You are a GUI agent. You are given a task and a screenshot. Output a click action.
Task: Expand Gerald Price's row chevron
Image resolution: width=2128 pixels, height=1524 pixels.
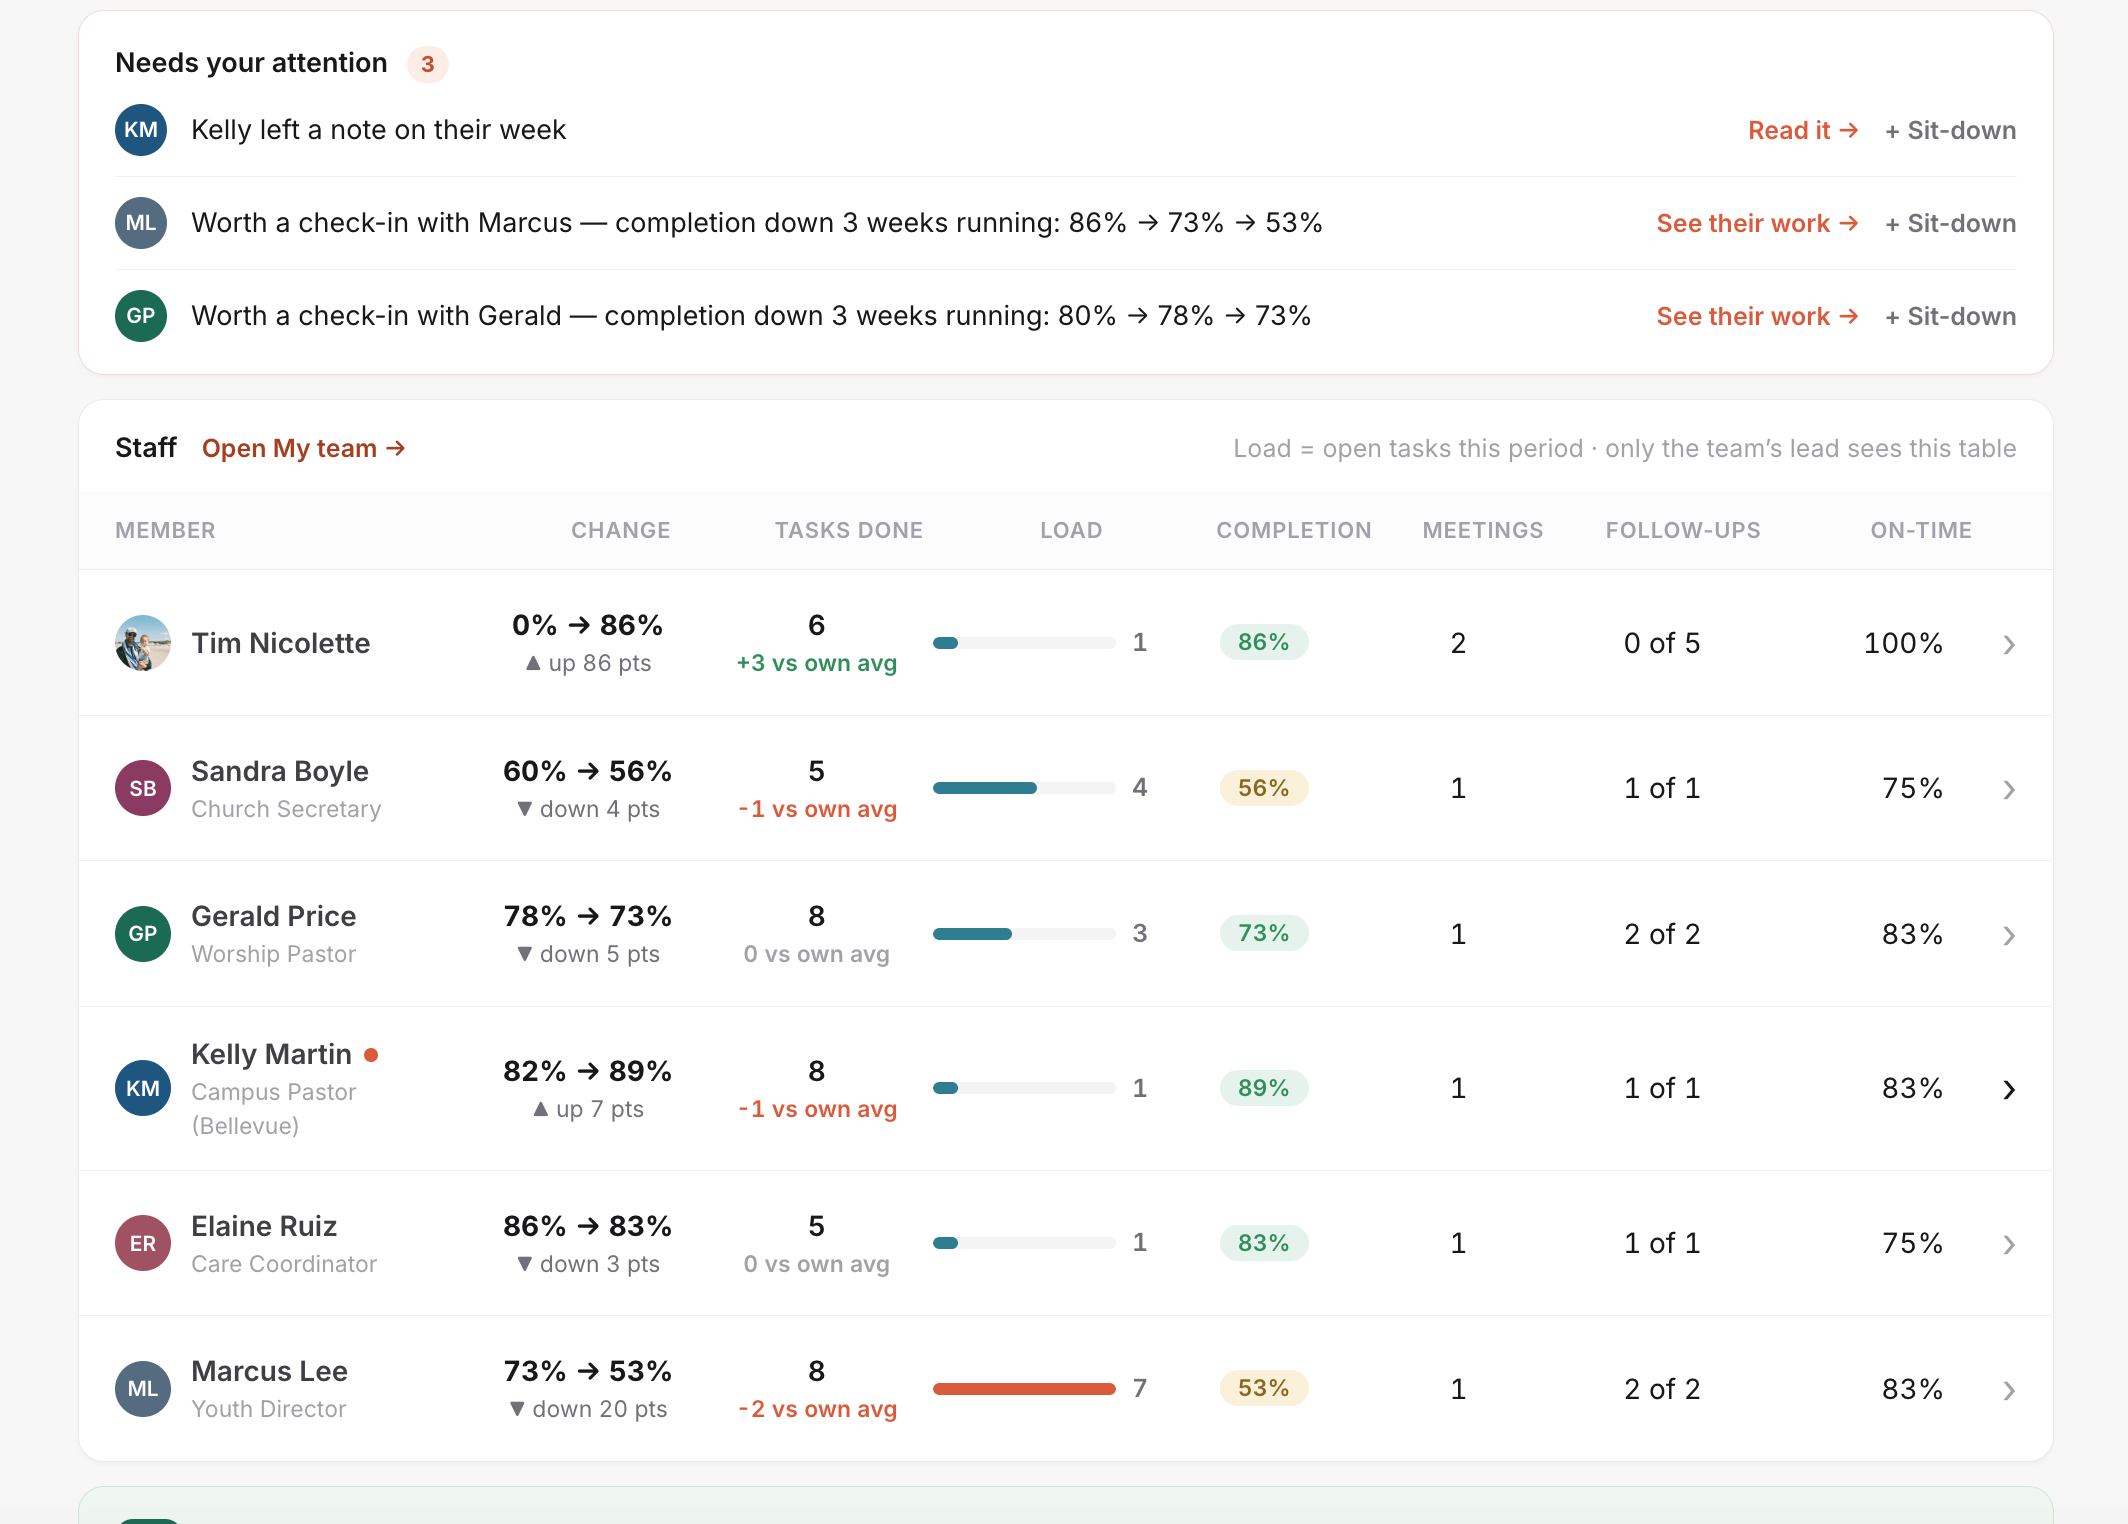click(2009, 936)
